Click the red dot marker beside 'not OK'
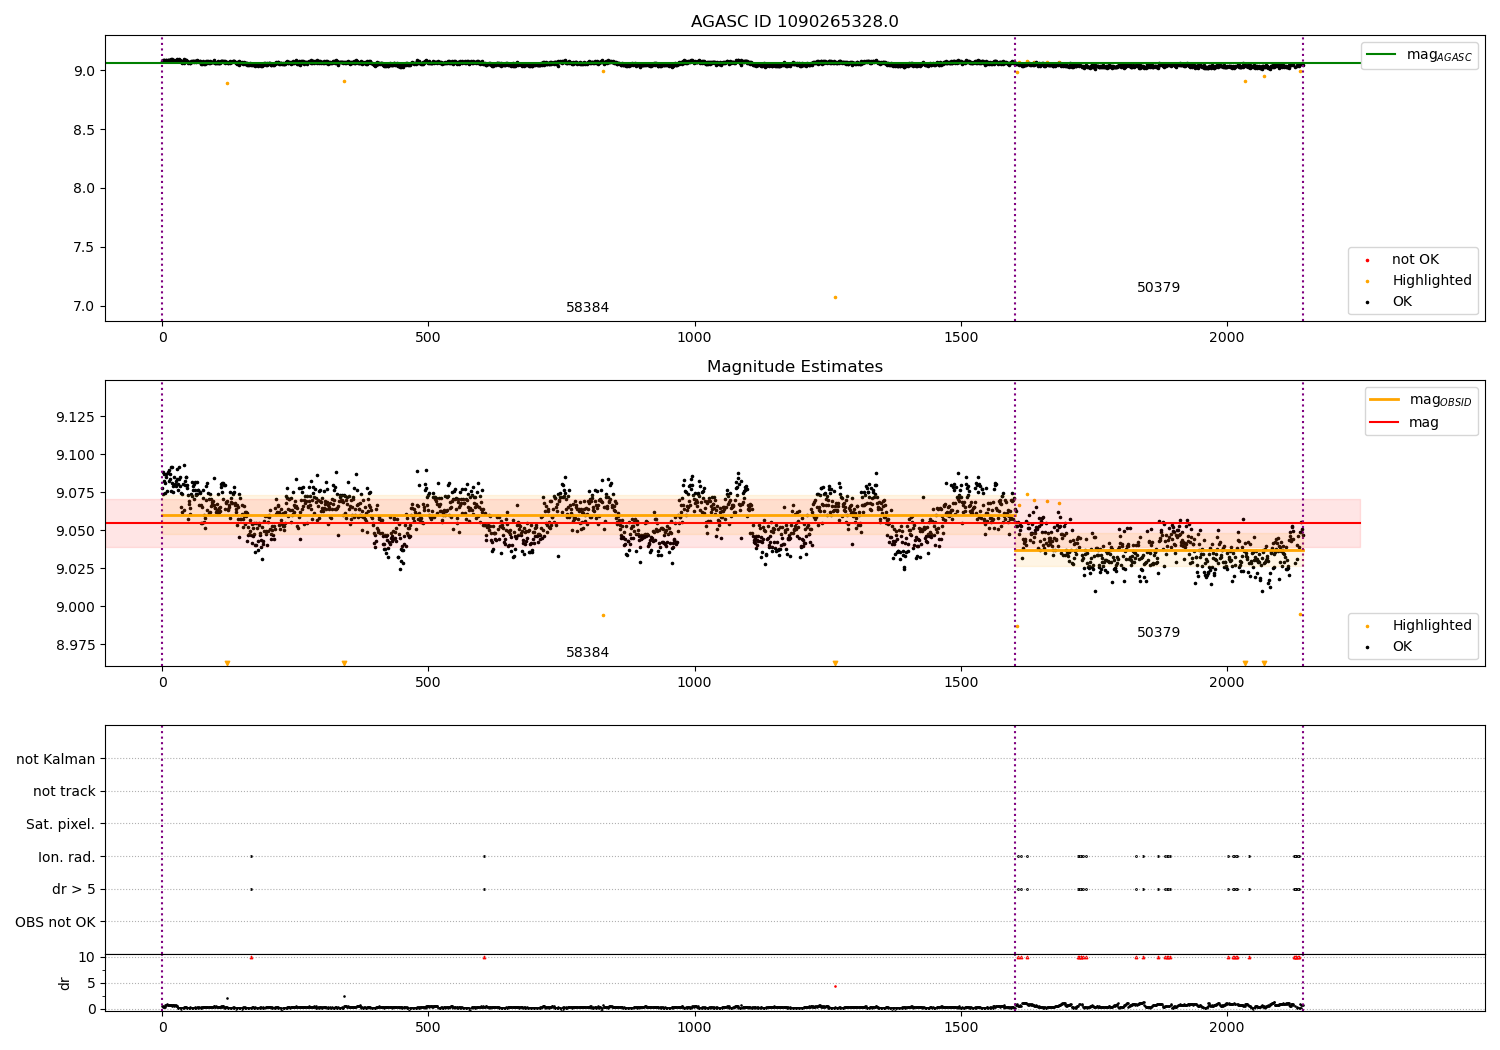1500x1050 pixels. (x=1367, y=260)
